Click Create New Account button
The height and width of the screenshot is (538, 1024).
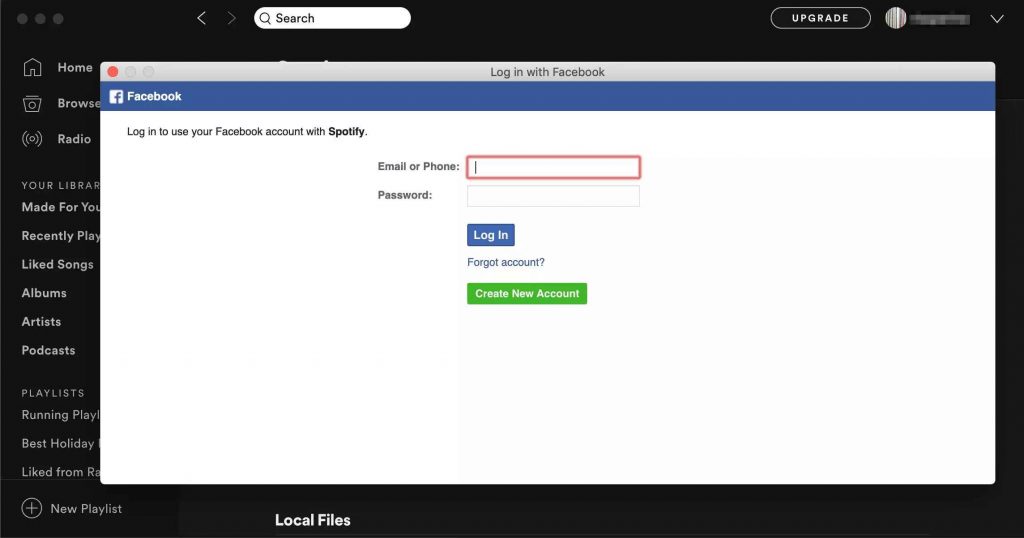click(527, 294)
